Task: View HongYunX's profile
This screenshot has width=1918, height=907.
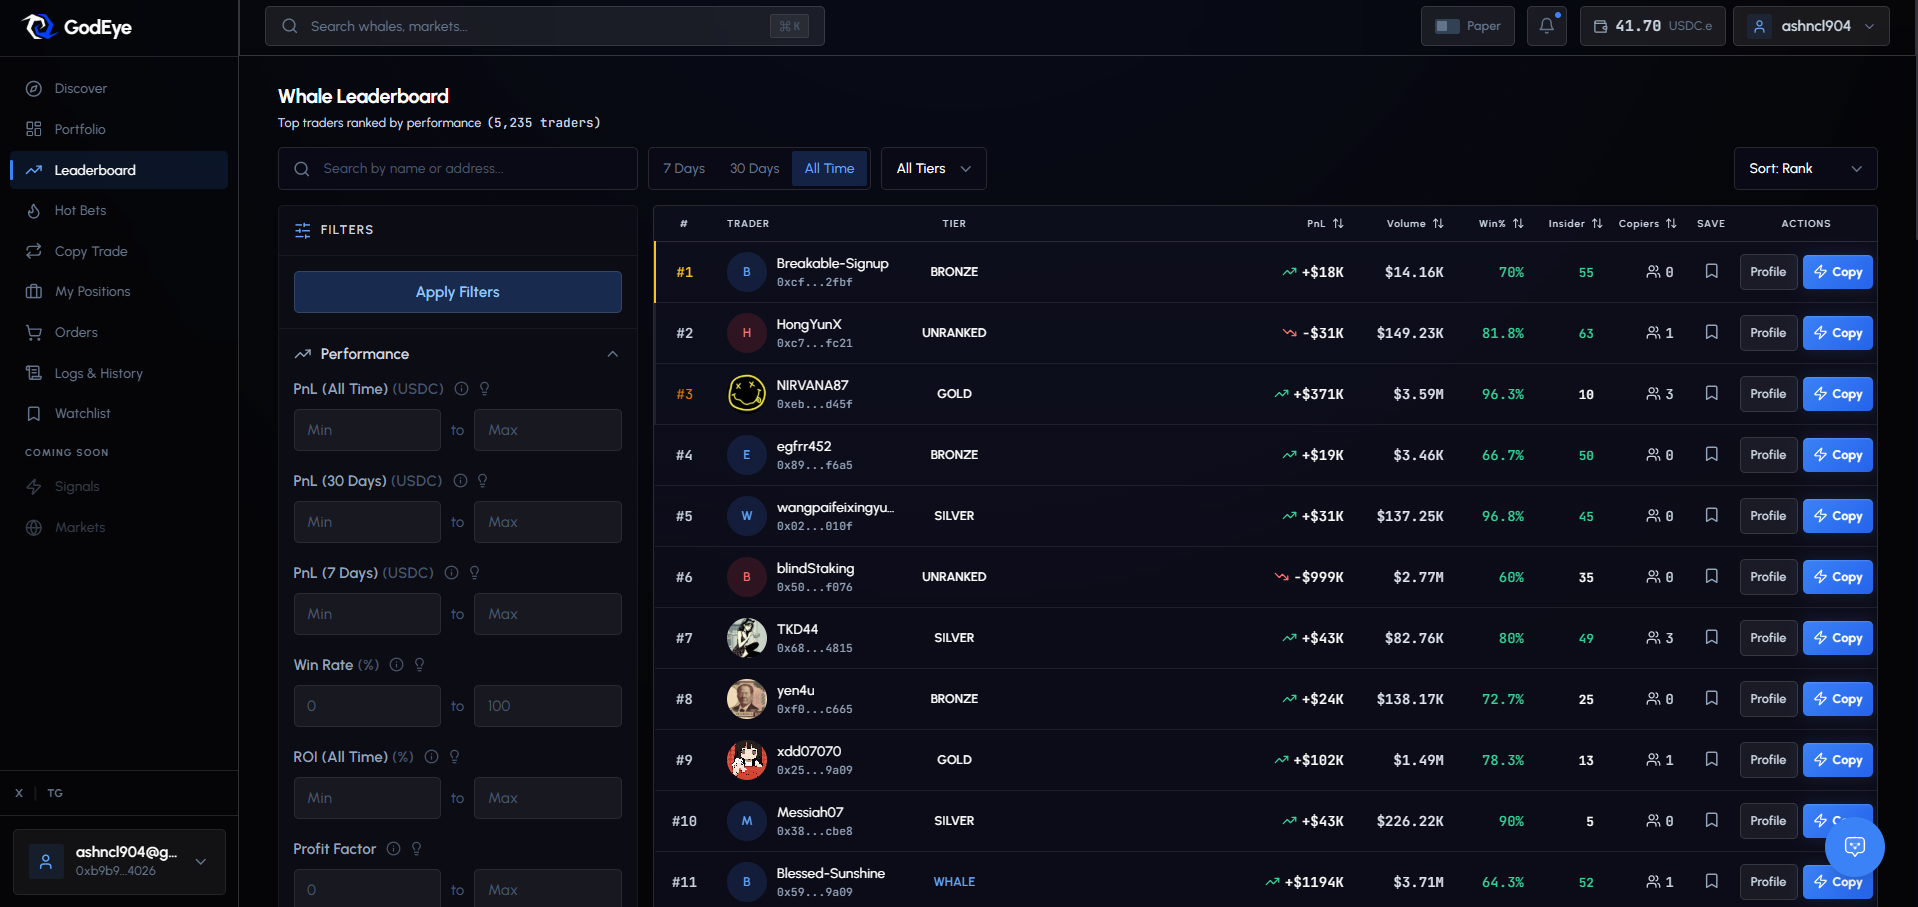Action: [1766, 332]
